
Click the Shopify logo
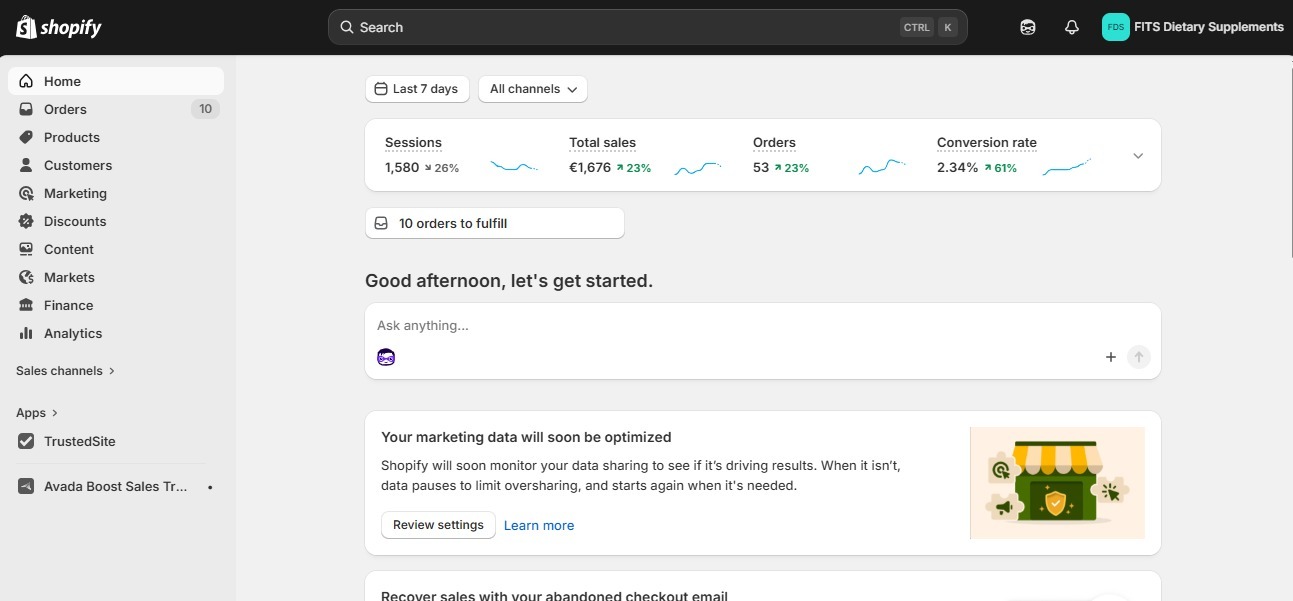pos(59,27)
